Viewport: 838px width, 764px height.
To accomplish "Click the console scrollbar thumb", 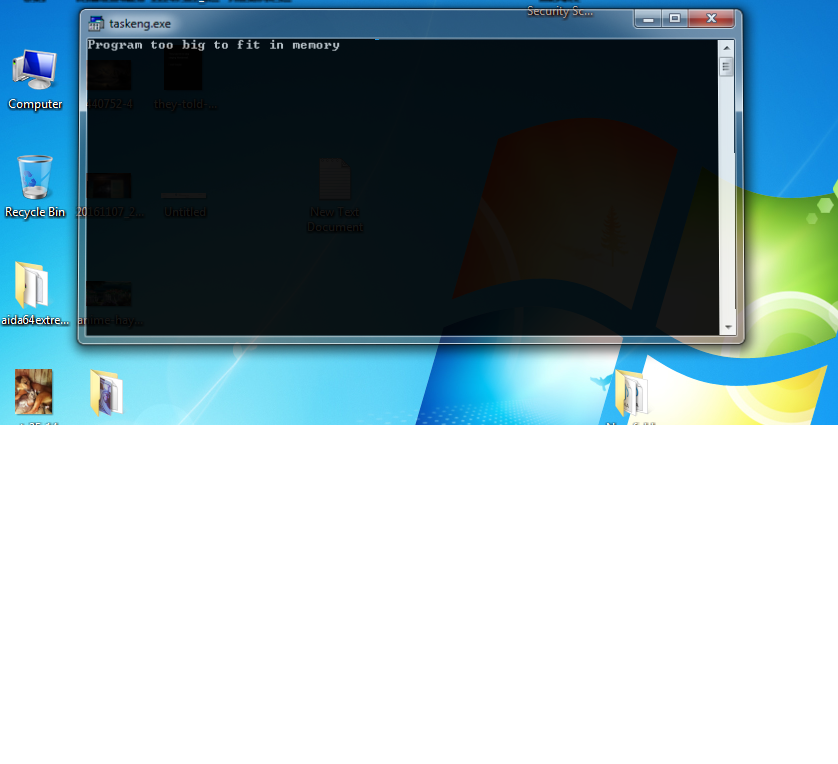I will click(x=726, y=67).
